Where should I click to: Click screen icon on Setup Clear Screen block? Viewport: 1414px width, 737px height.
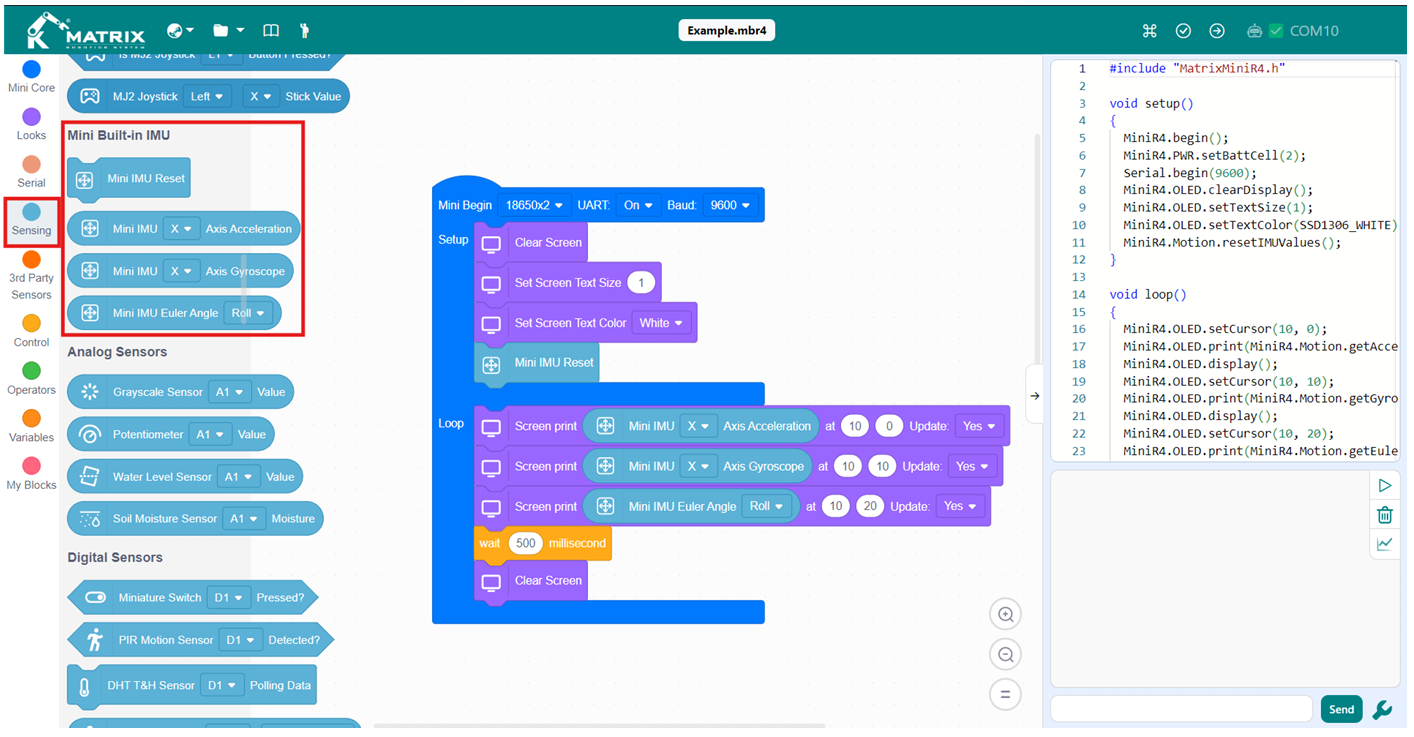(x=491, y=243)
